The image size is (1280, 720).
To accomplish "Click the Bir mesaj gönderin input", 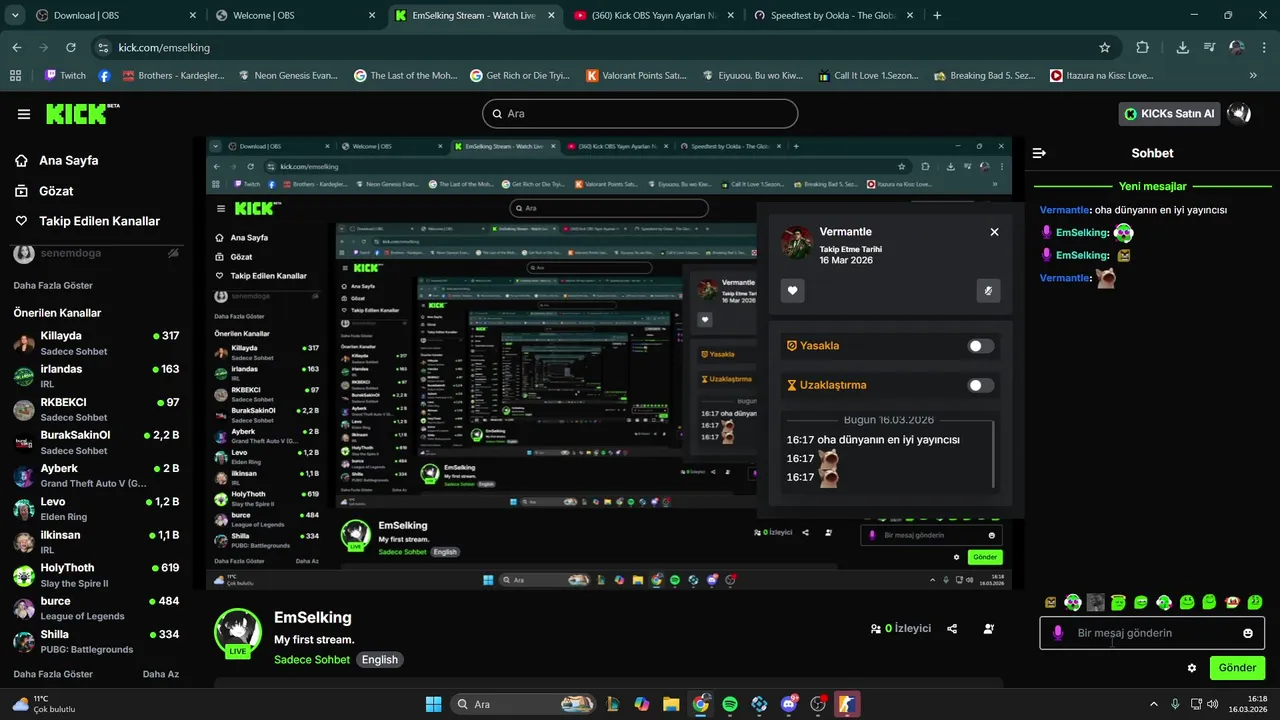I will coord(1152,633).
